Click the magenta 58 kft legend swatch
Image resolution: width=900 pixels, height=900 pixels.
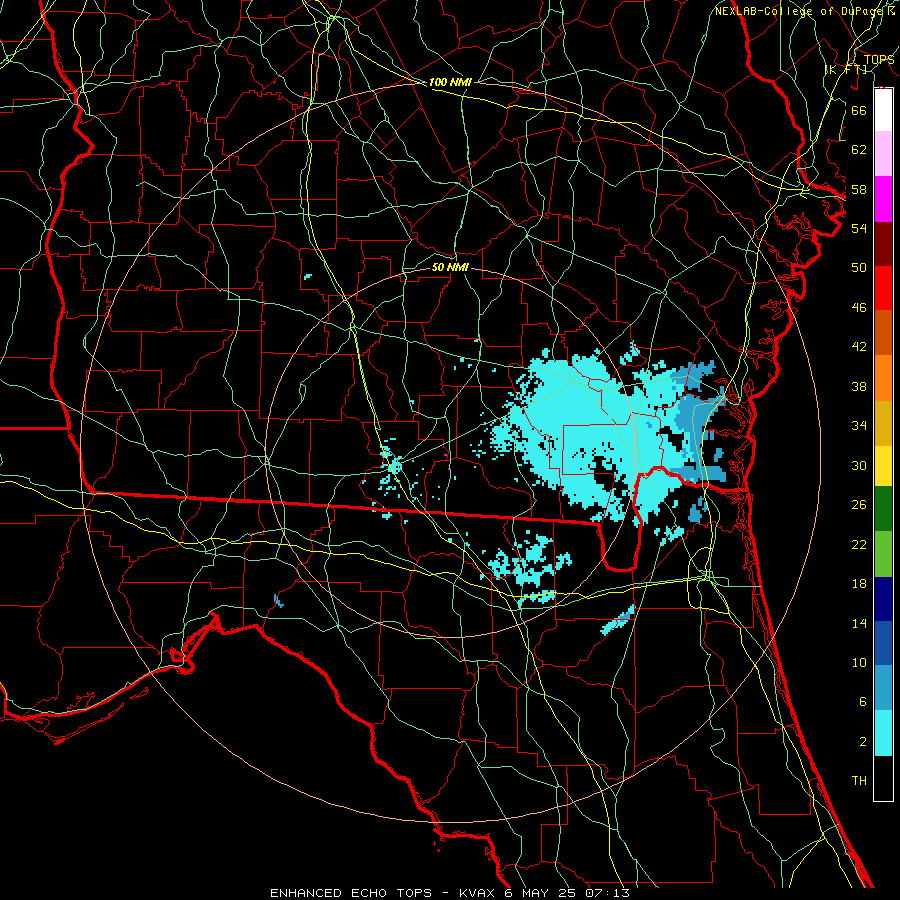point(883,199)
